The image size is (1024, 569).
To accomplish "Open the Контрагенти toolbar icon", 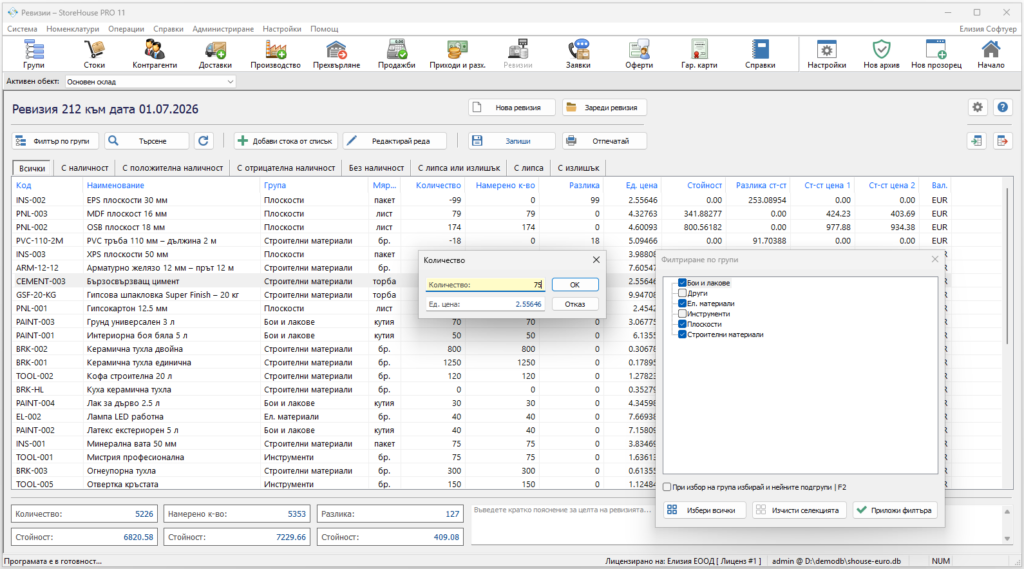I will click(x=155, y=54).
